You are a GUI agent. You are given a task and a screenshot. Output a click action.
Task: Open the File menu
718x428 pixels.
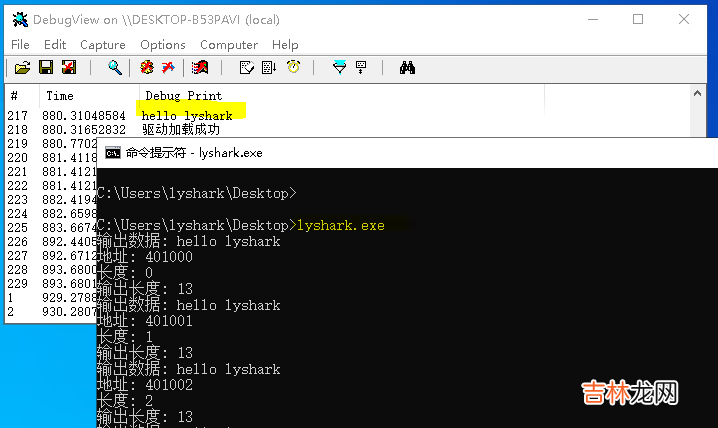click(x=20, y=44)
